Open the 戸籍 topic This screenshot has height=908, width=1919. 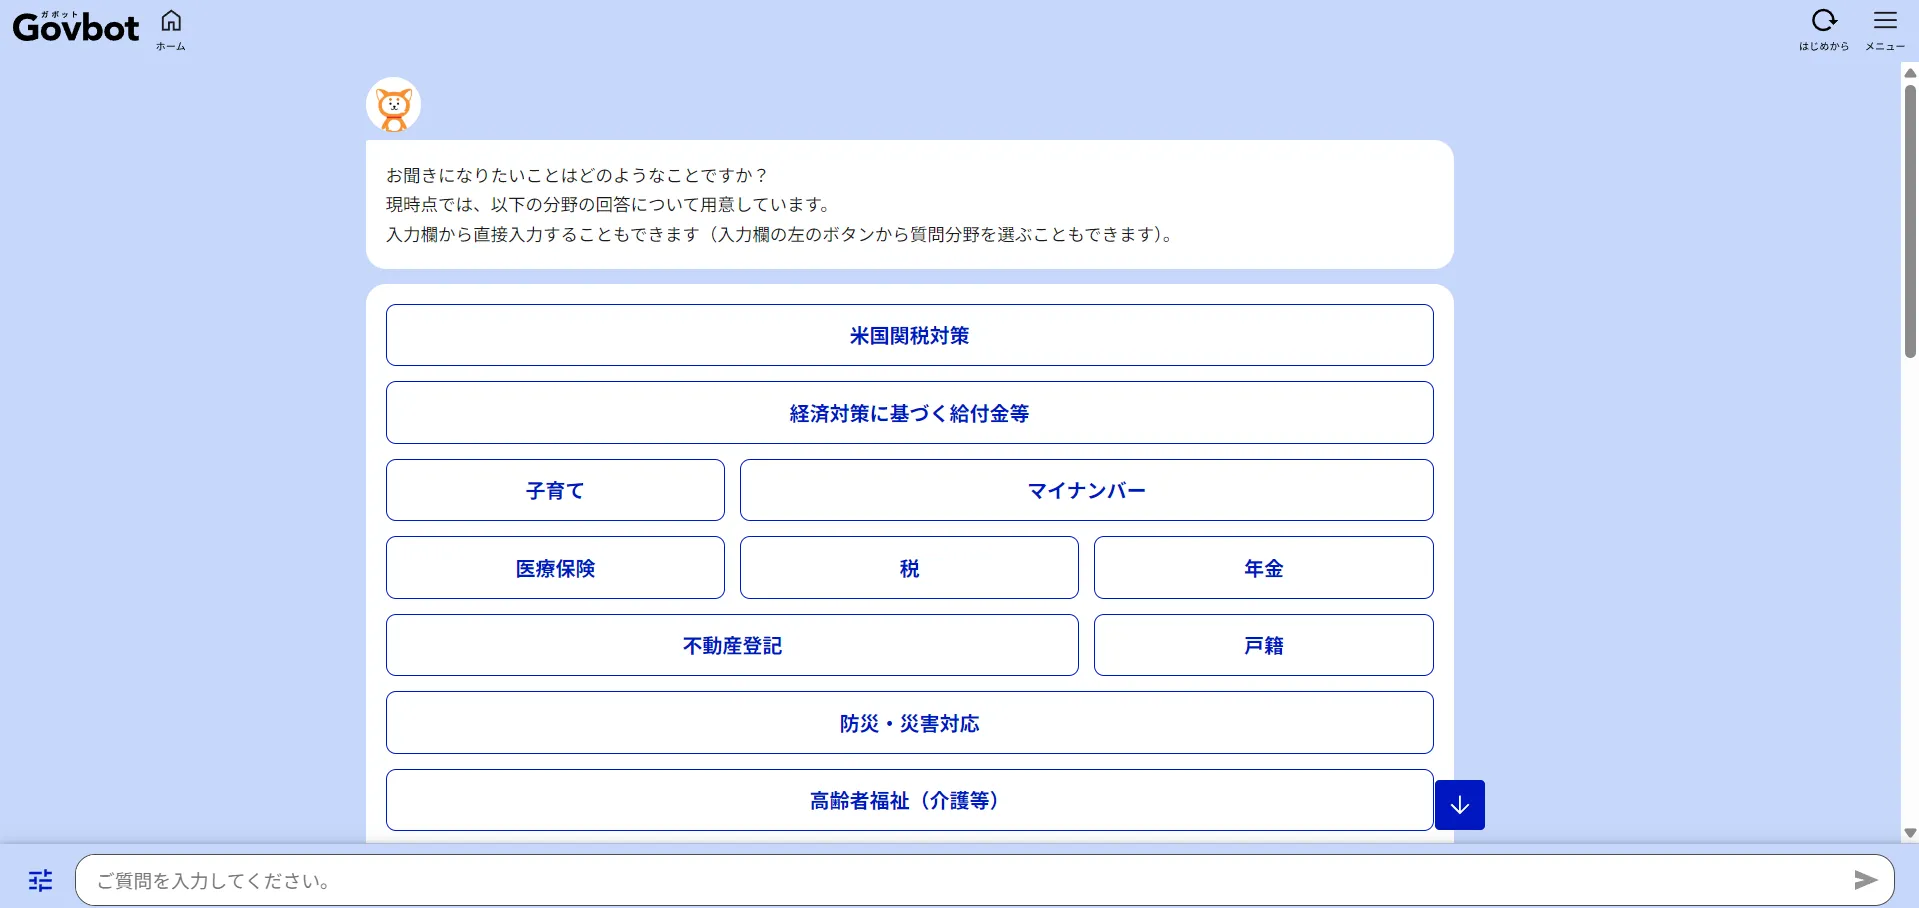click(1263, 645)
